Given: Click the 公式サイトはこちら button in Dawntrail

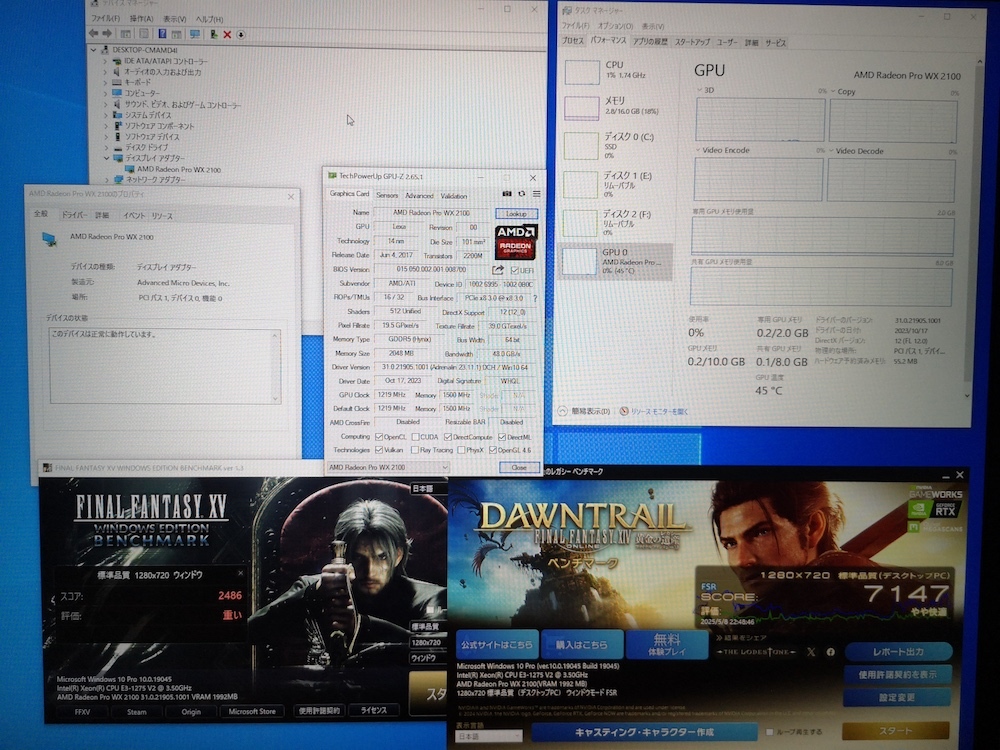Looking at the screenshot, I should 497,645.
